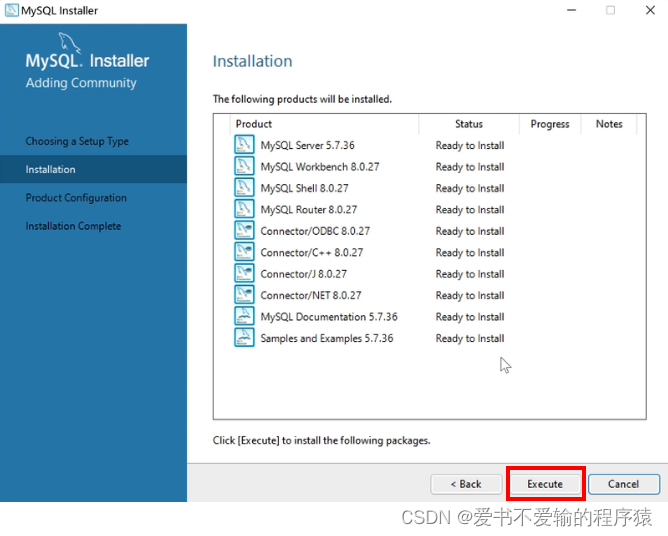Viewport: 668px width, 536px height.
Task: Click Ready to Install status for Connector/C++
Action: [x=470, y=252]
